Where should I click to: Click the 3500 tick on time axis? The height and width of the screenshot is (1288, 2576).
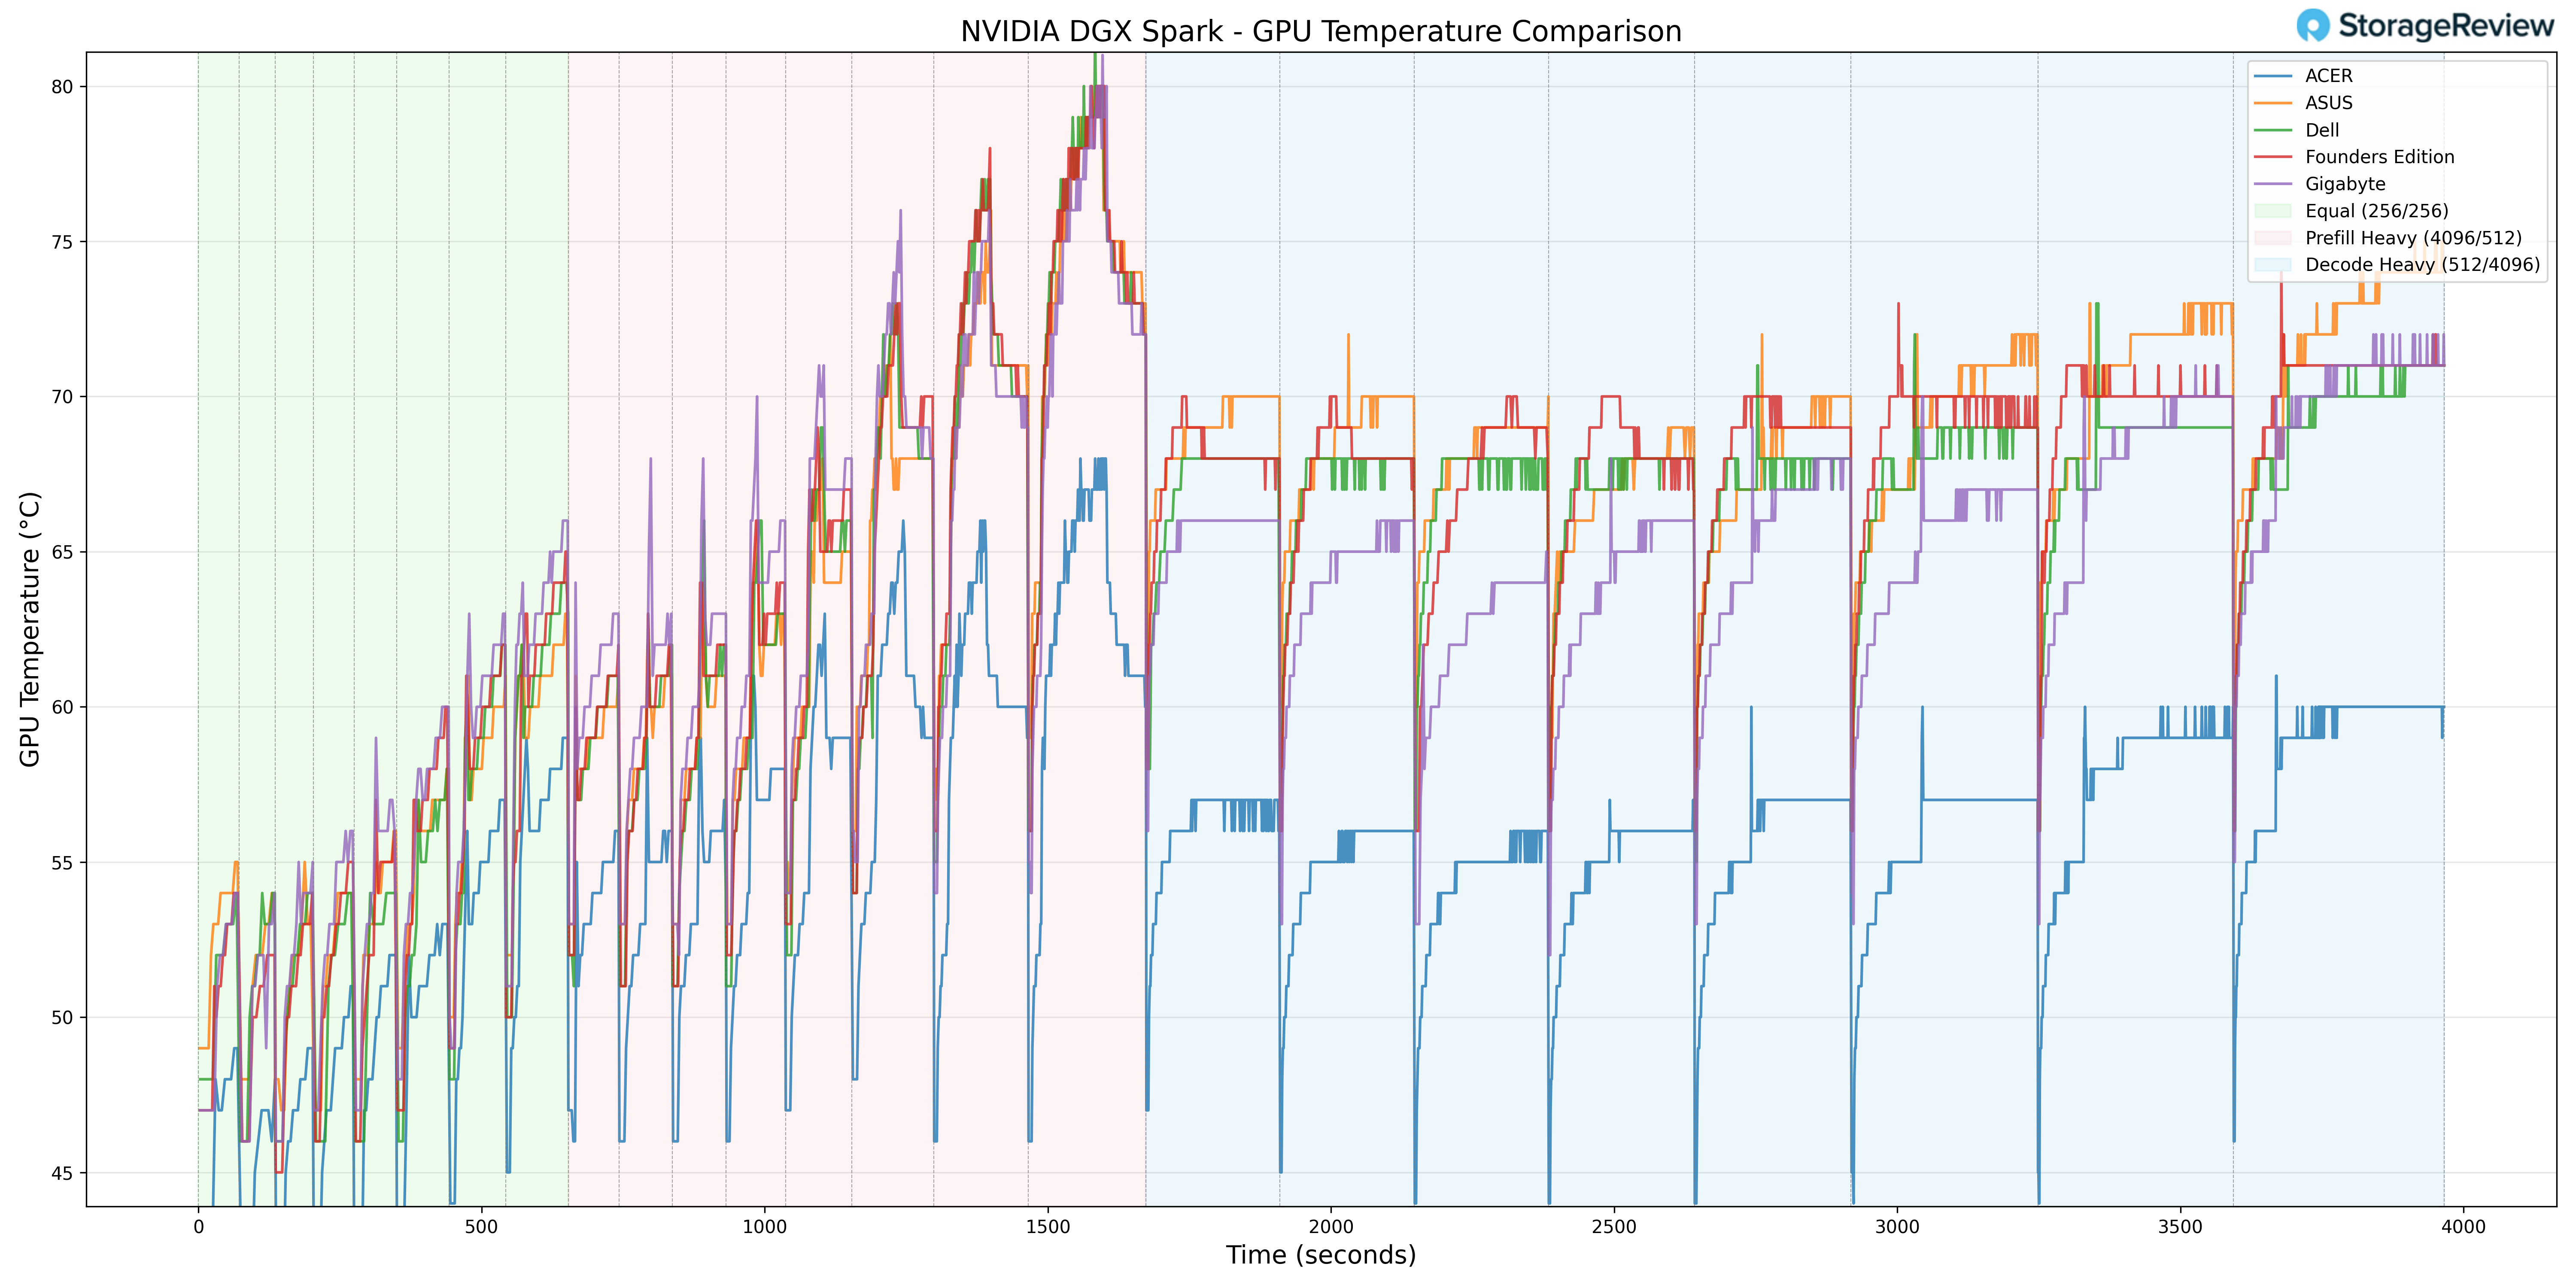pos(2180,1227)
